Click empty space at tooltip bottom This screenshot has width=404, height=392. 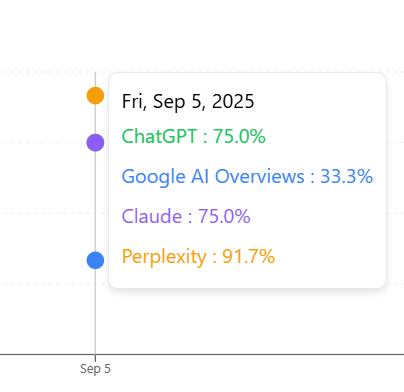pyautogui.click(x=247, y=278)
